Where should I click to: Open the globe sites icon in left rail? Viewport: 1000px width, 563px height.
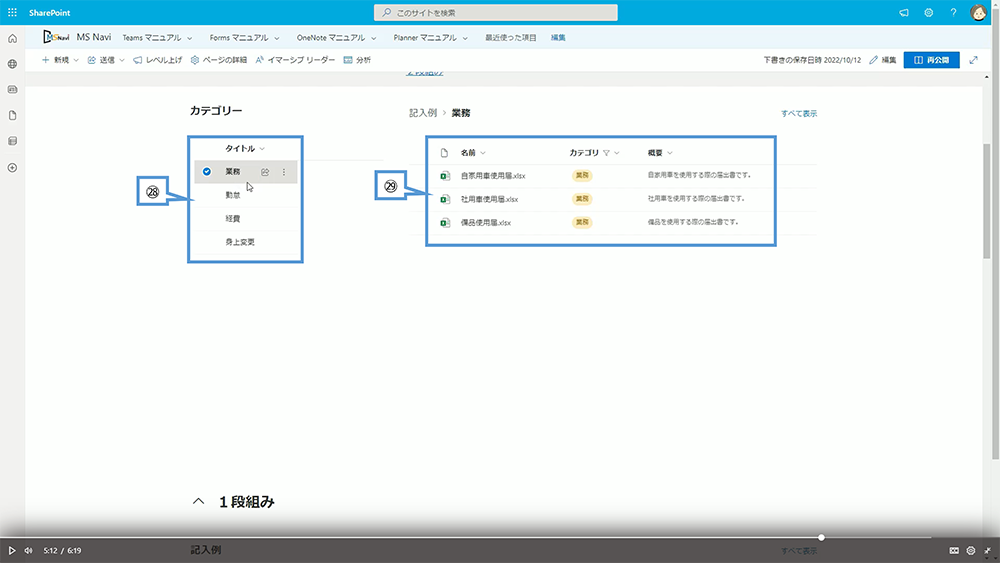click(12, 64)
